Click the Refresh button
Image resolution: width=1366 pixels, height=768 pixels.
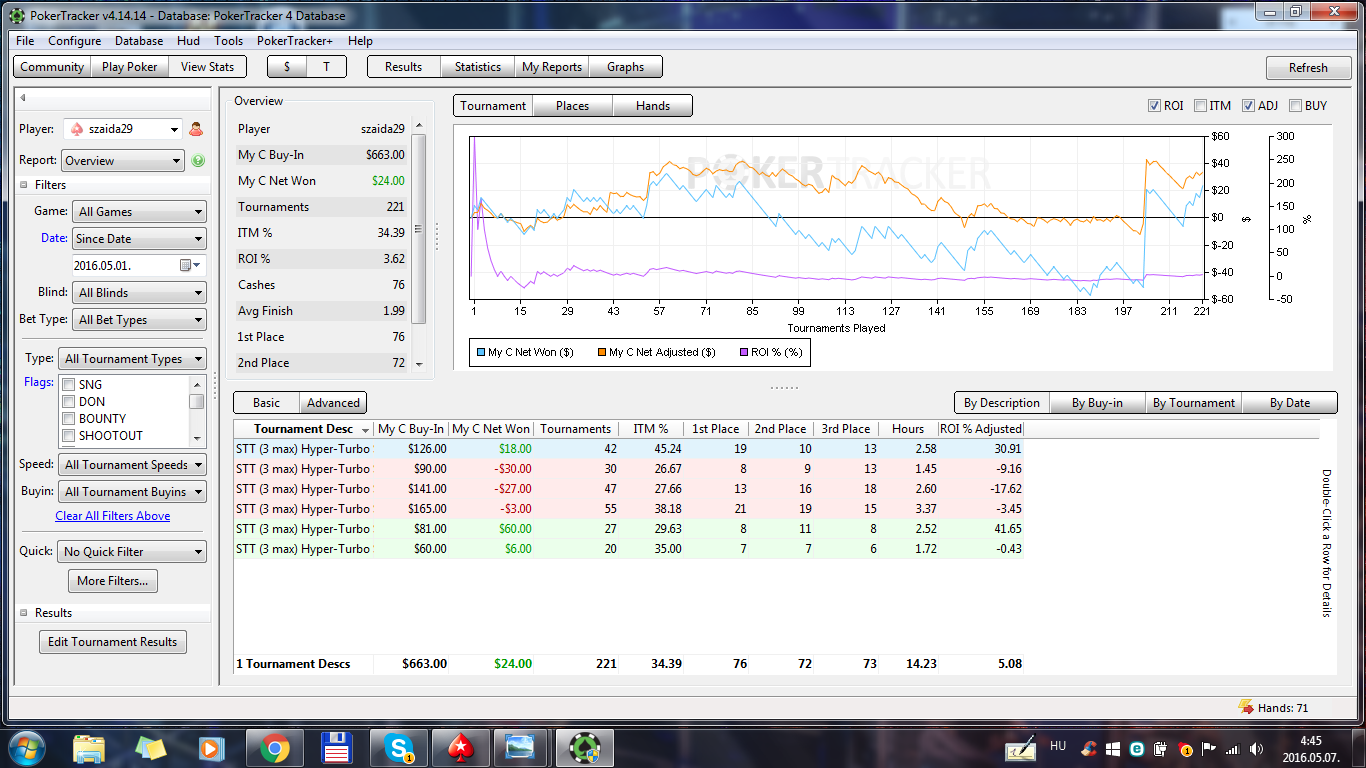1308,68
